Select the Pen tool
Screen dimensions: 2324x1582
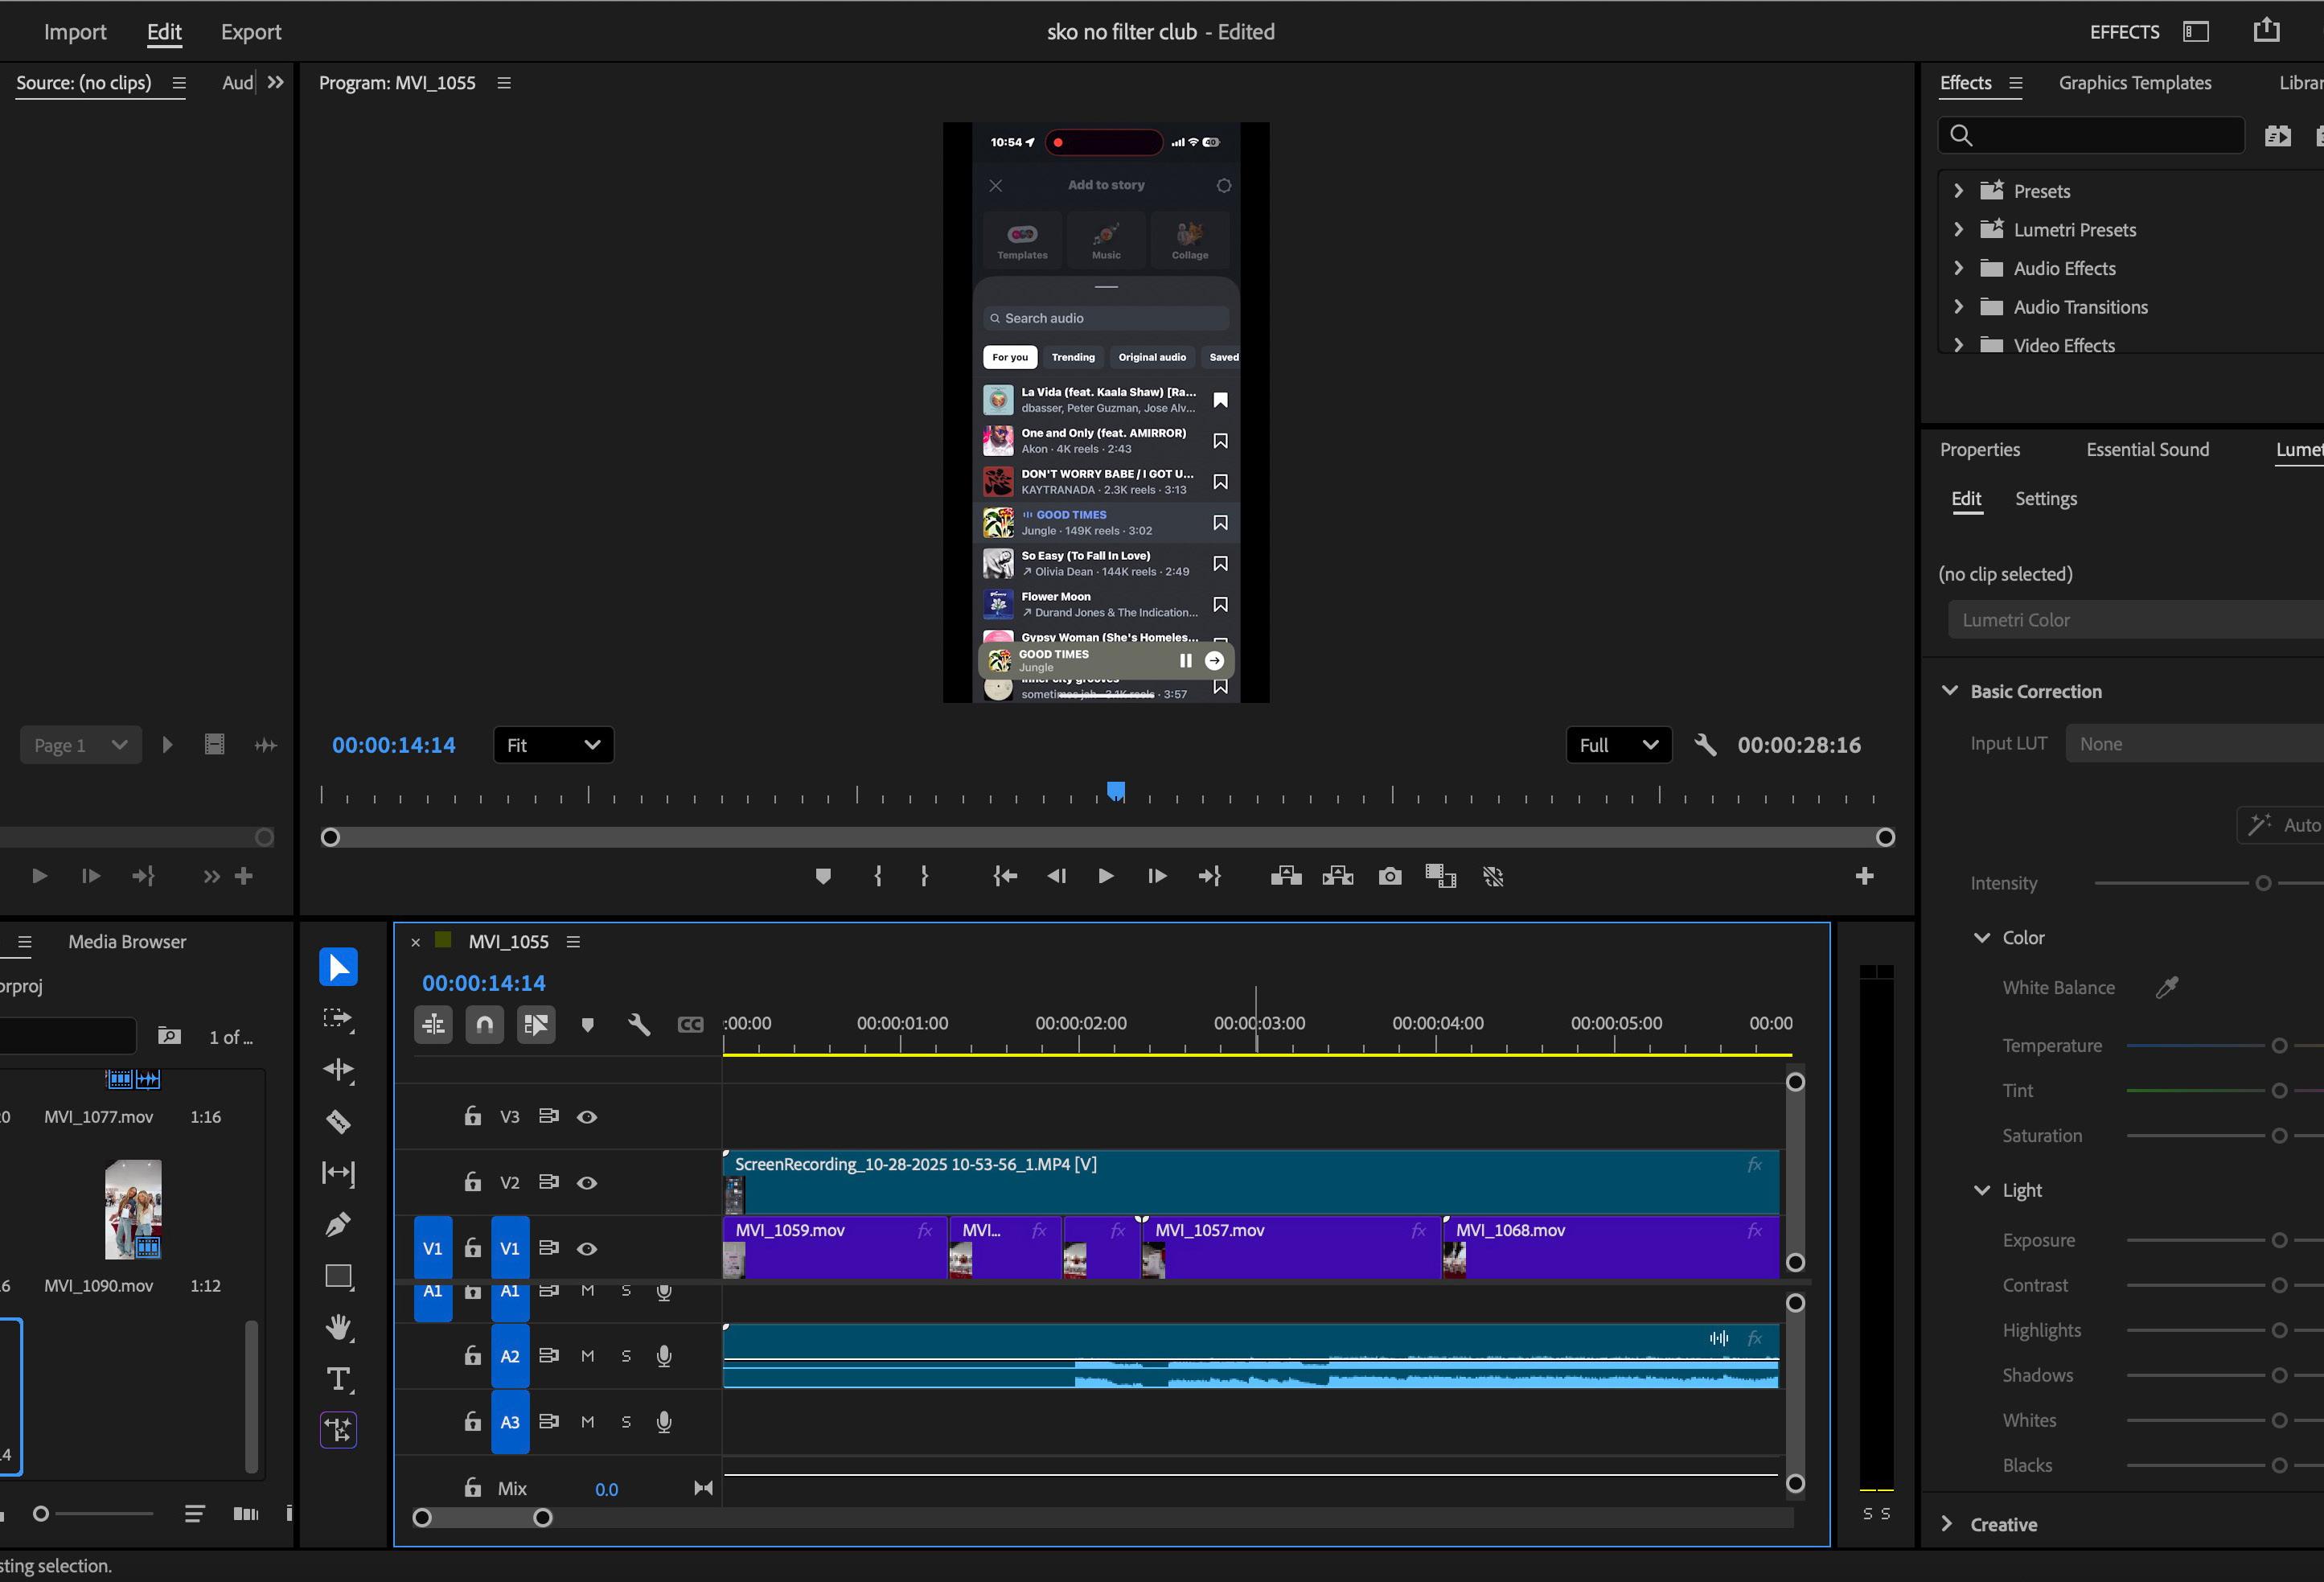click(338, 1224)
